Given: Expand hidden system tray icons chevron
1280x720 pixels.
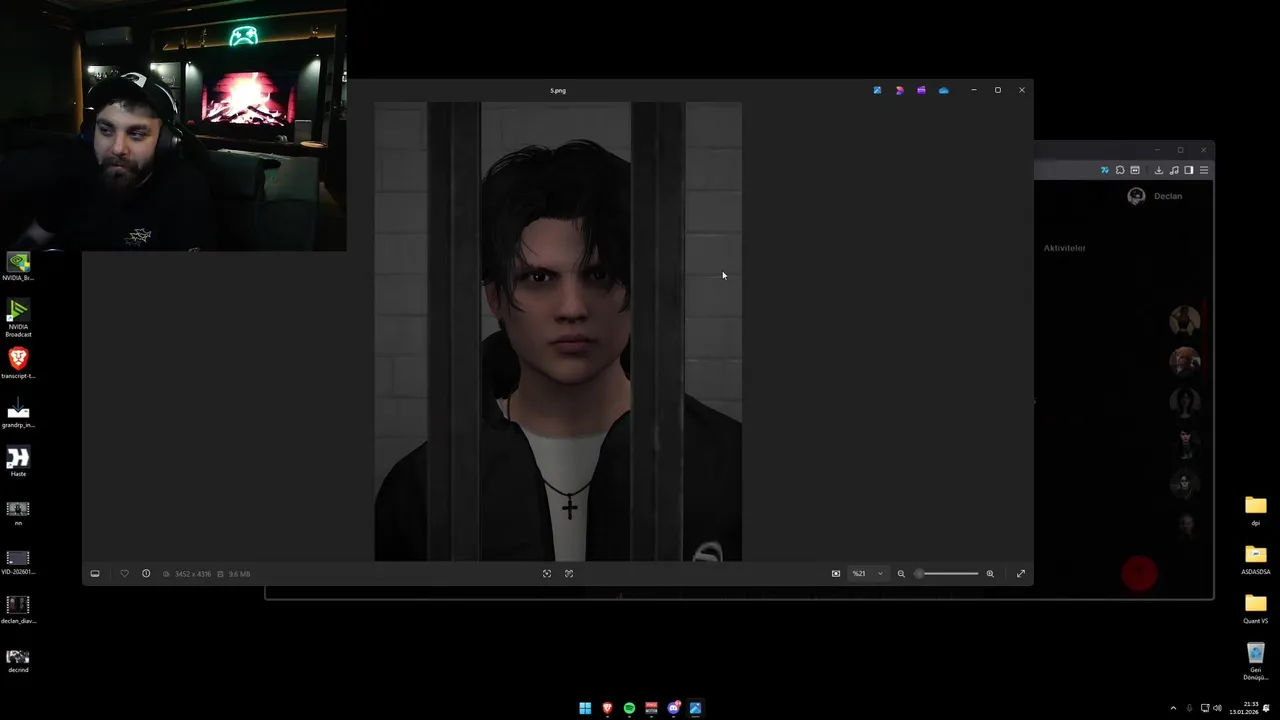Looking at the screenshot, I should click(x=1173, y=708).
